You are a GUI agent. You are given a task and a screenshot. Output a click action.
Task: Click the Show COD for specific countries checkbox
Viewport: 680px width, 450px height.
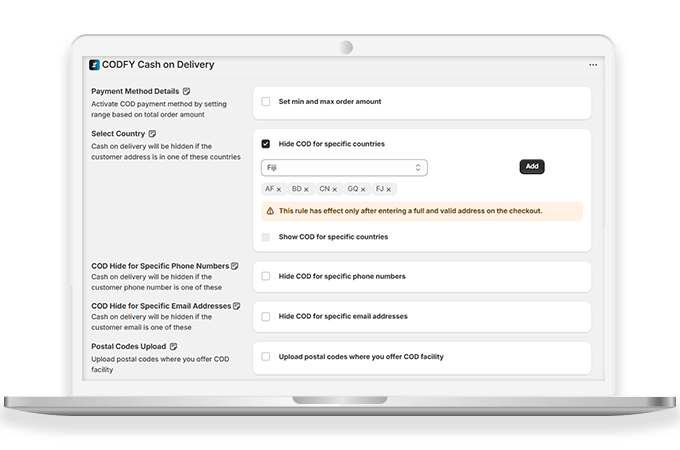tap(266, 237)
